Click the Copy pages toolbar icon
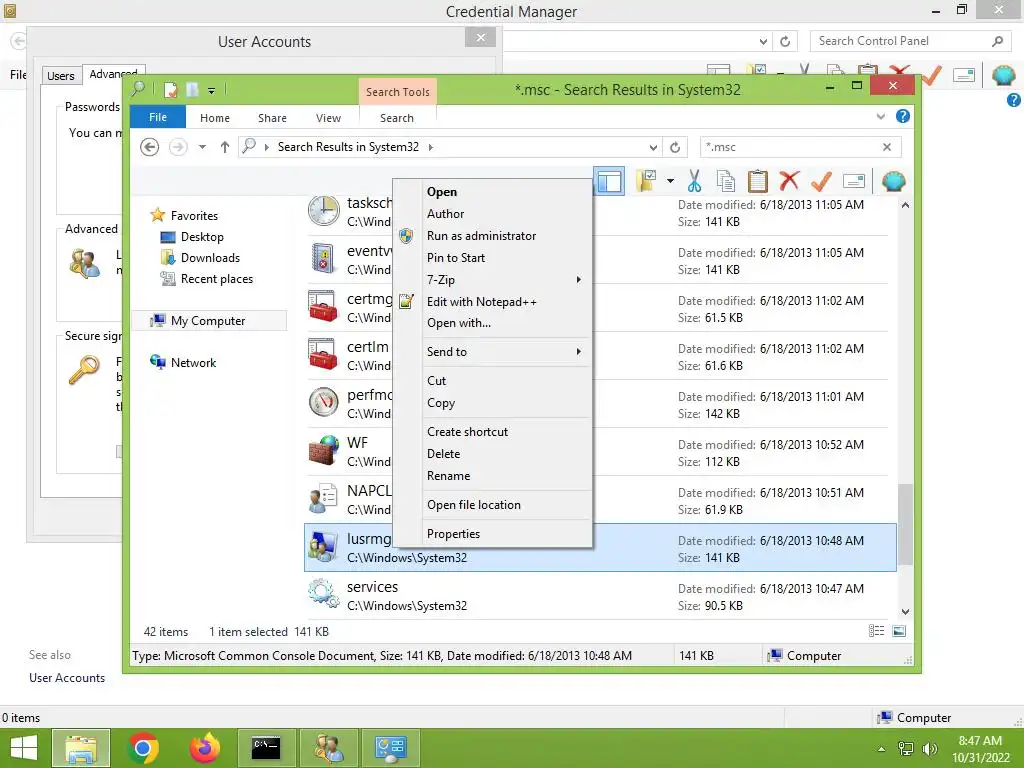 725,181
